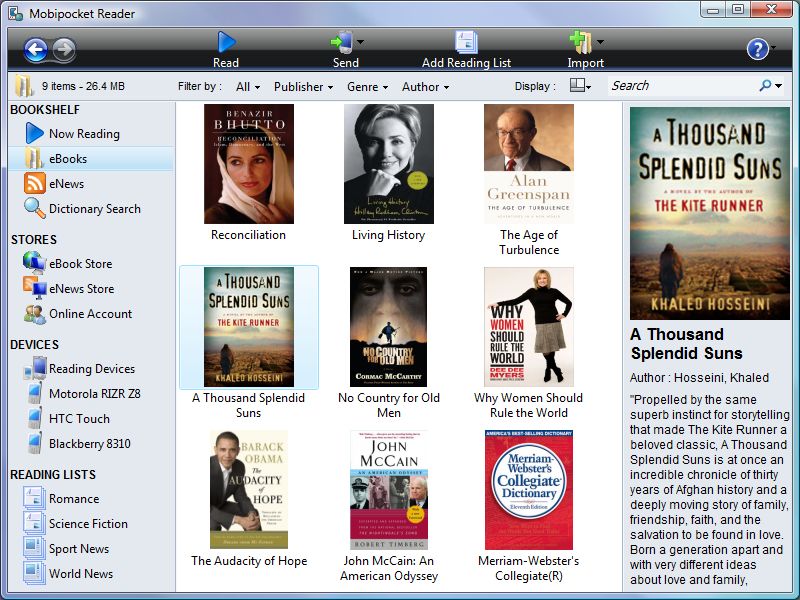Click the Online Account people icon
Viewport: 800px width, 600px height.
[35, 313]
